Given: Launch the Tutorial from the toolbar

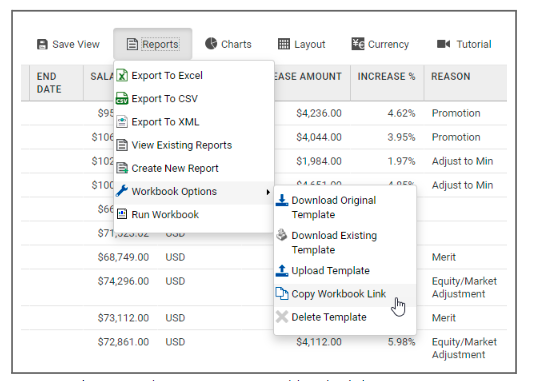Looking at the screenshot, I should (464, 44).
